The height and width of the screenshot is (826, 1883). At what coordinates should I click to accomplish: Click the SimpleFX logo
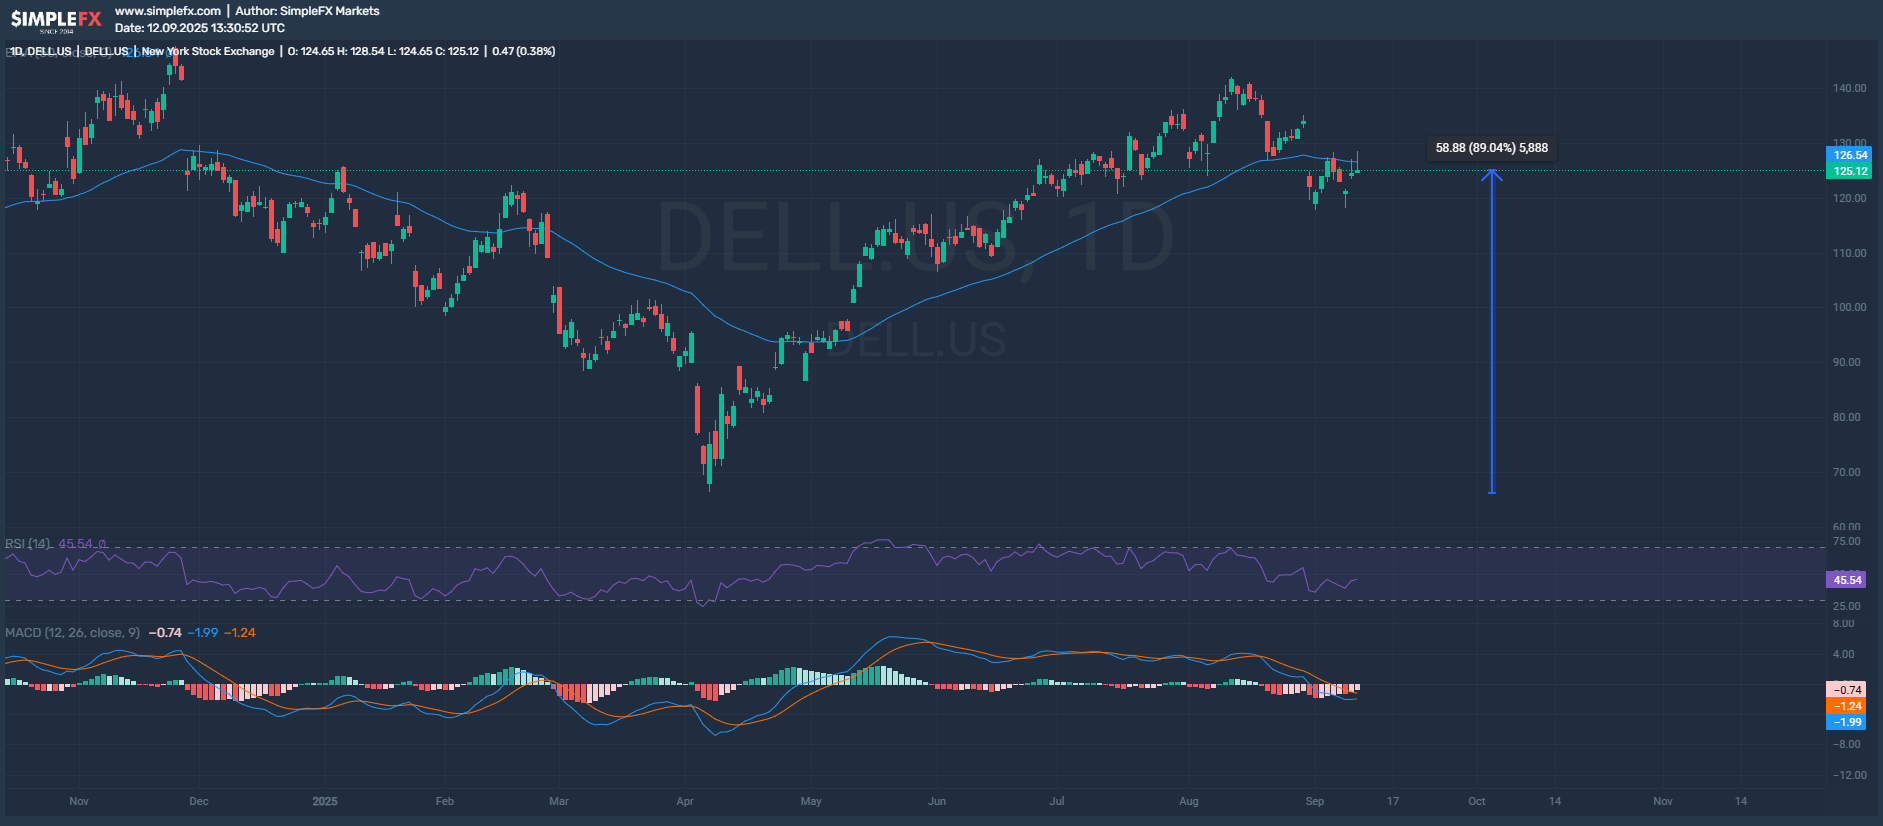click(x=55, y=19)
